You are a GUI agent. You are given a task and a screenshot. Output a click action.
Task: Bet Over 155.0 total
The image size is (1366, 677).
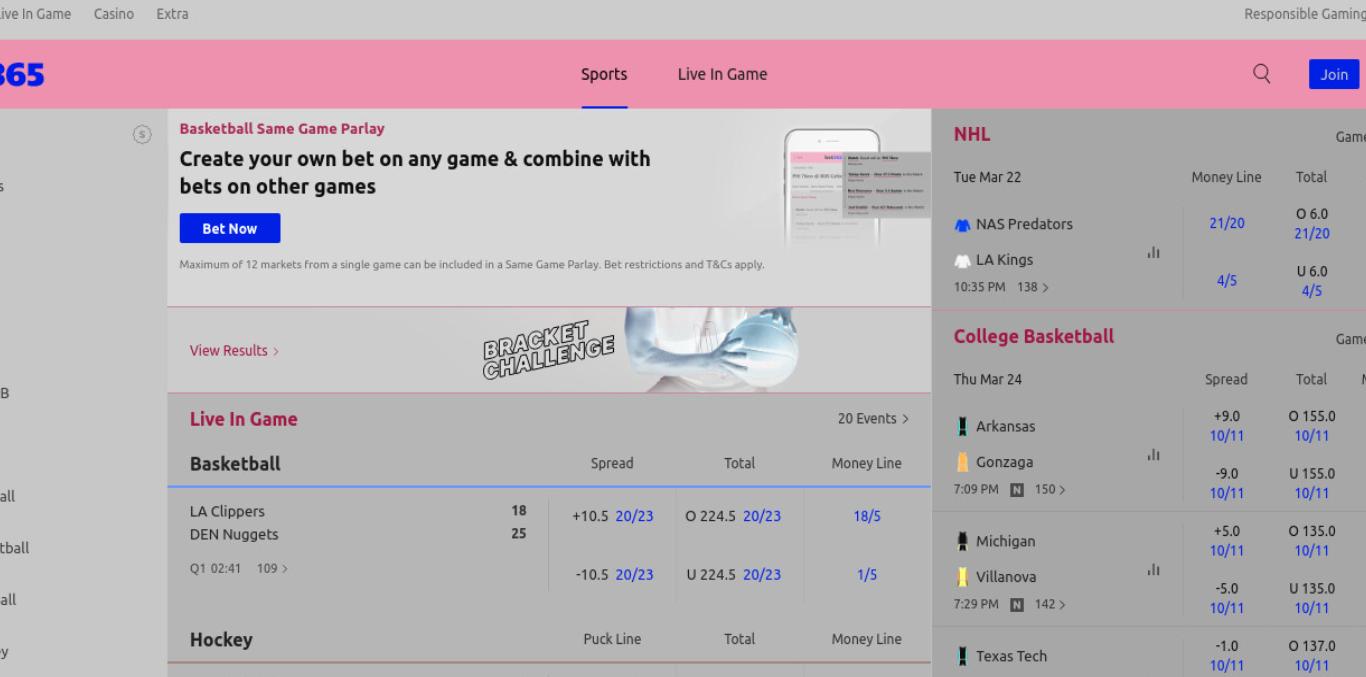[1312, 426]
